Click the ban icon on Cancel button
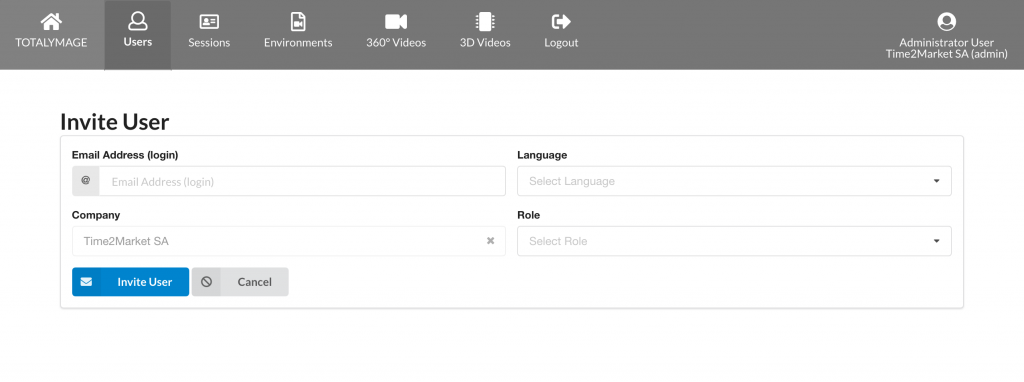Viewport: 1024px width, 382px height. pyautogui.click(x=206, y=282)
